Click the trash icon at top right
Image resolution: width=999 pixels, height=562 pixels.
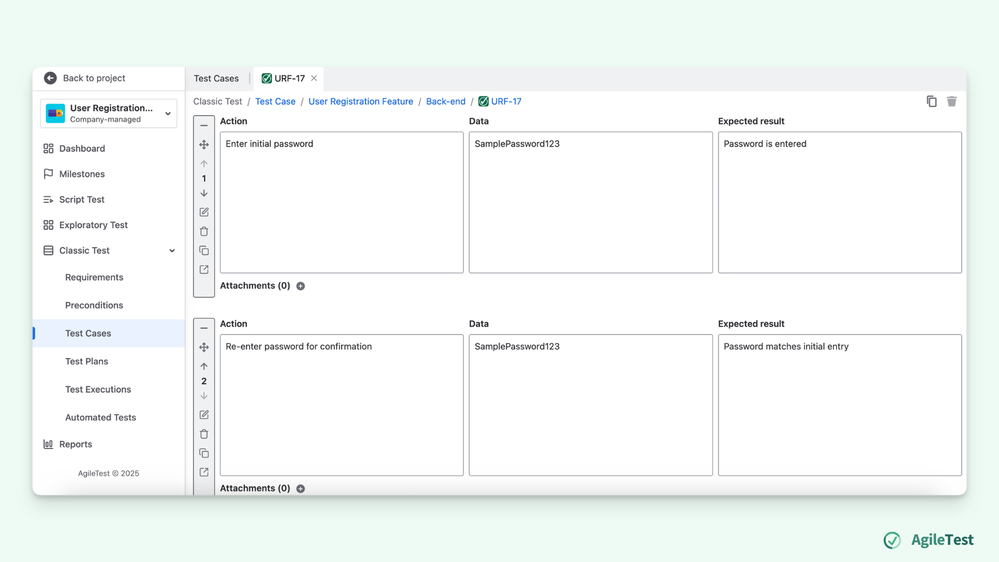pyautogui.click(x=952, y=101)
